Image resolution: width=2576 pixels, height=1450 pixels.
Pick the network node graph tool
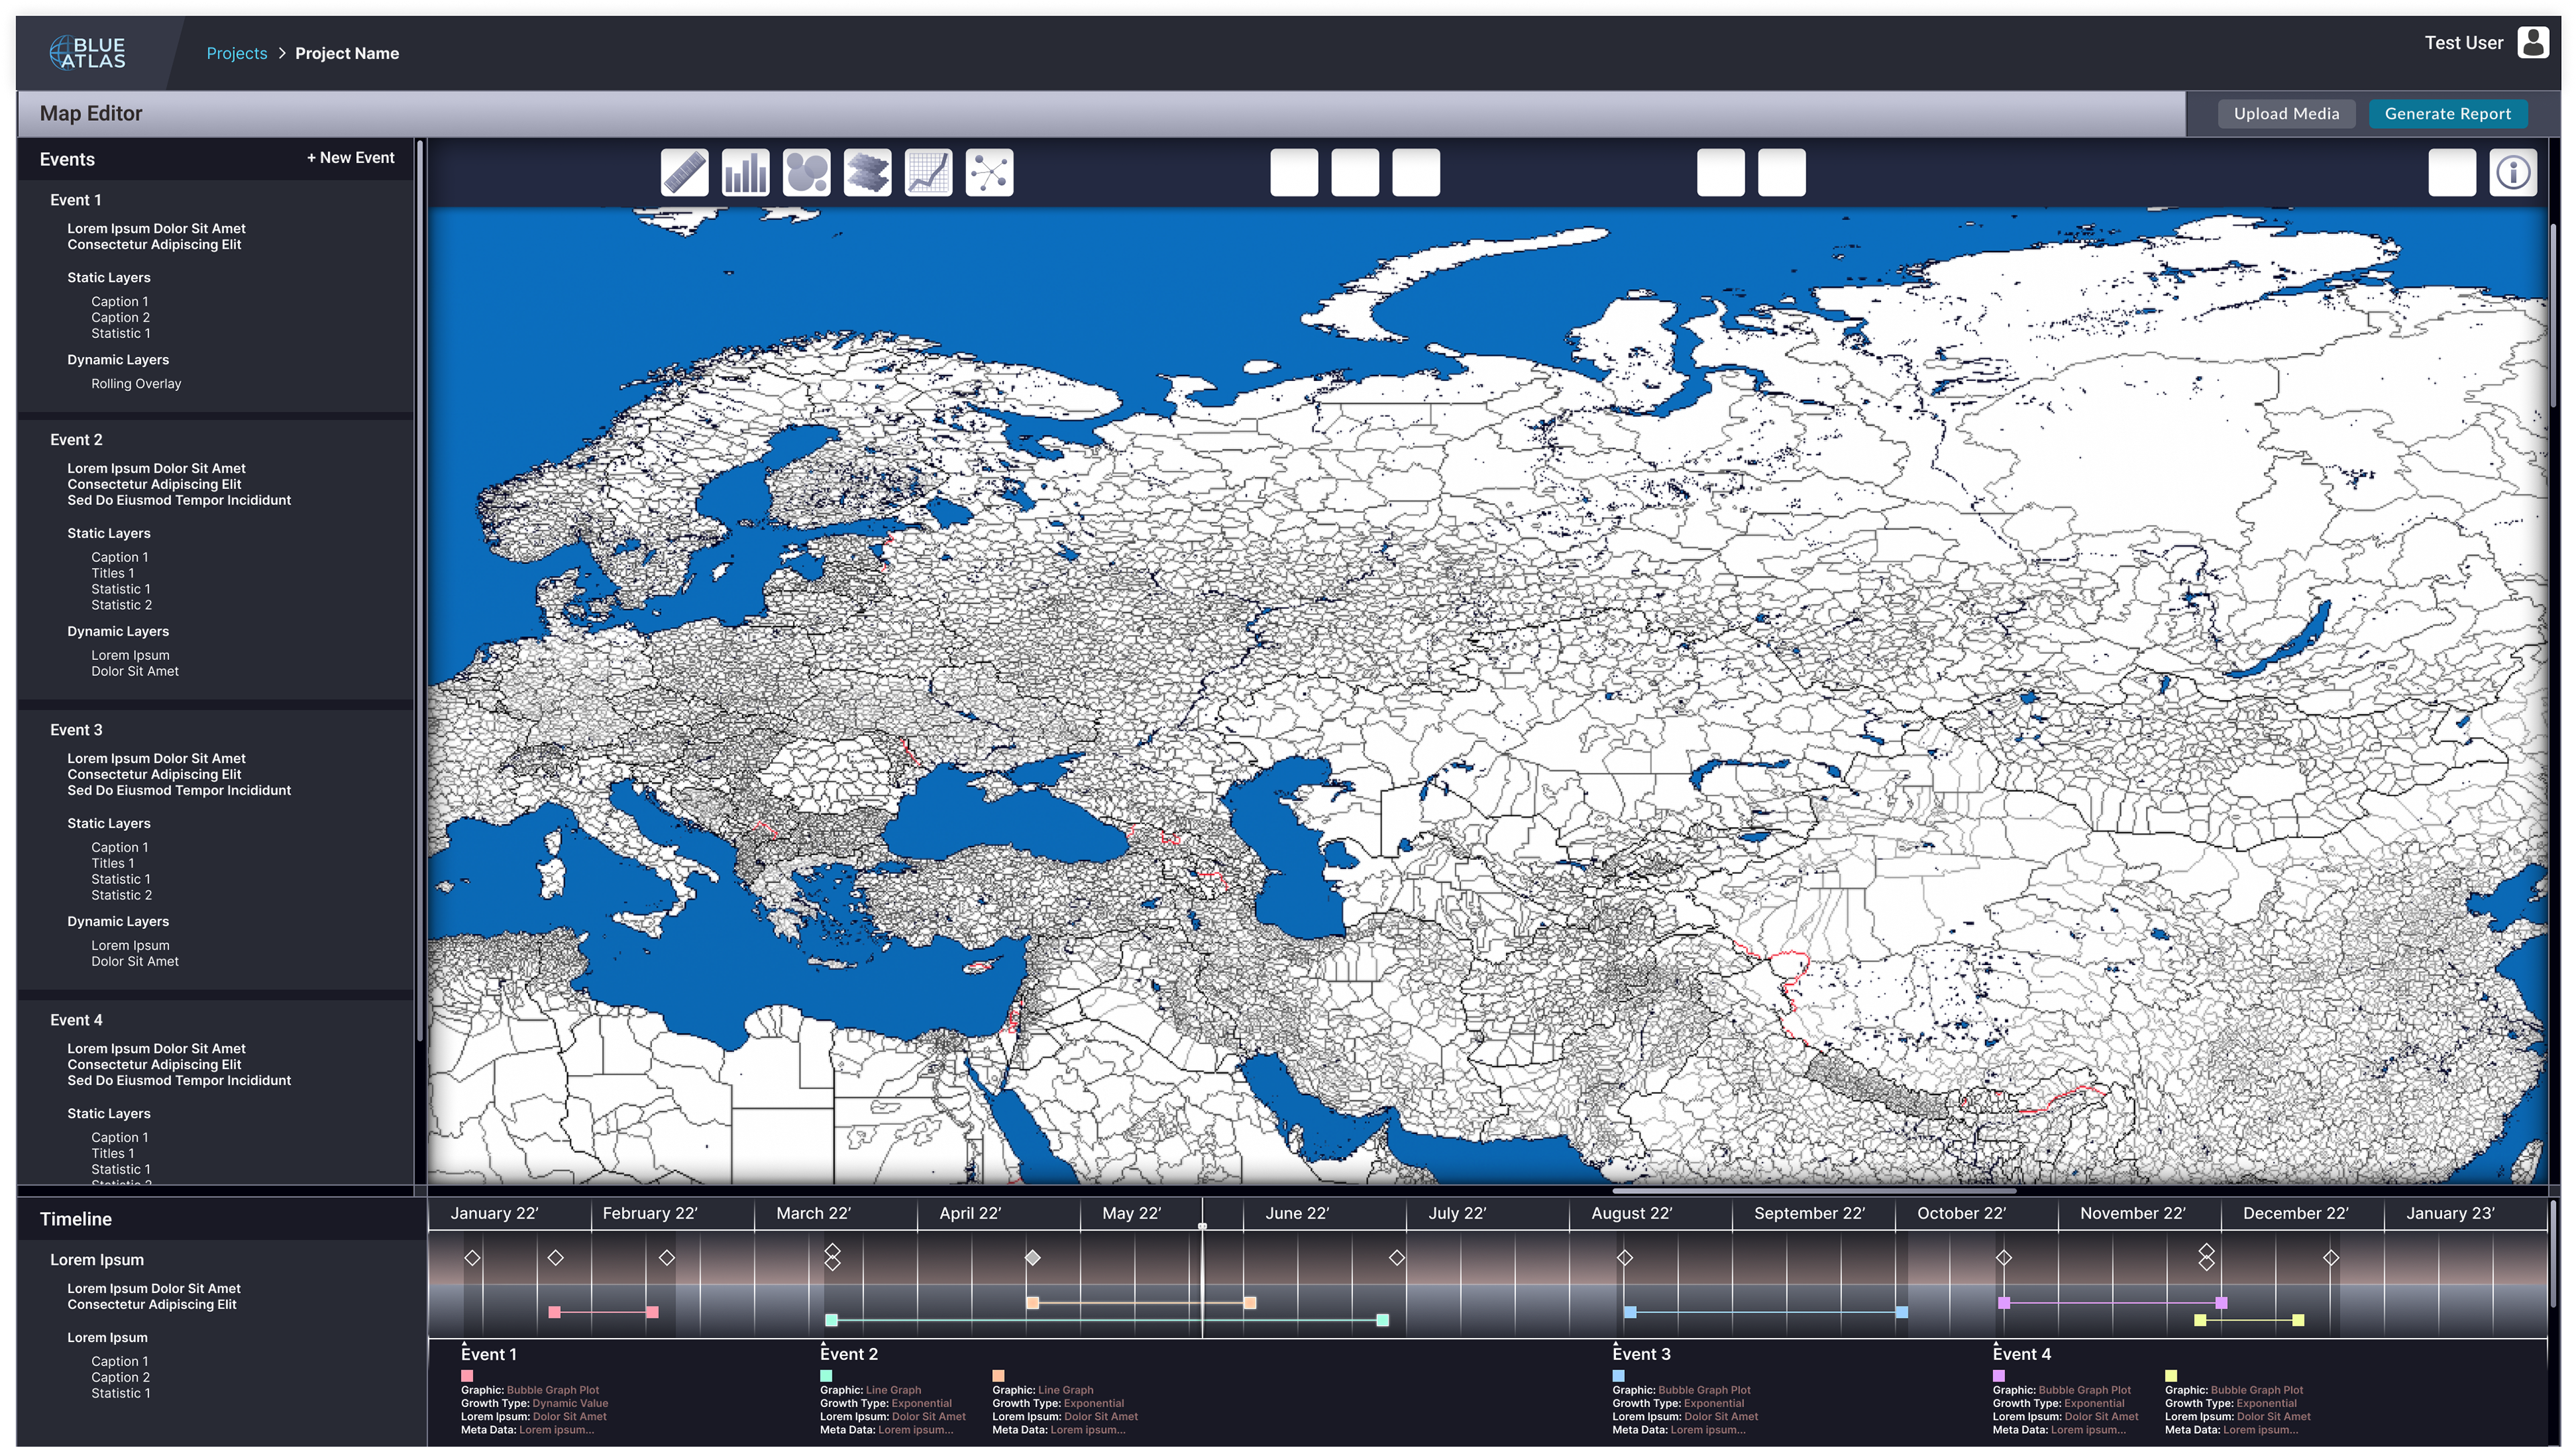click(x=989, y=172)
